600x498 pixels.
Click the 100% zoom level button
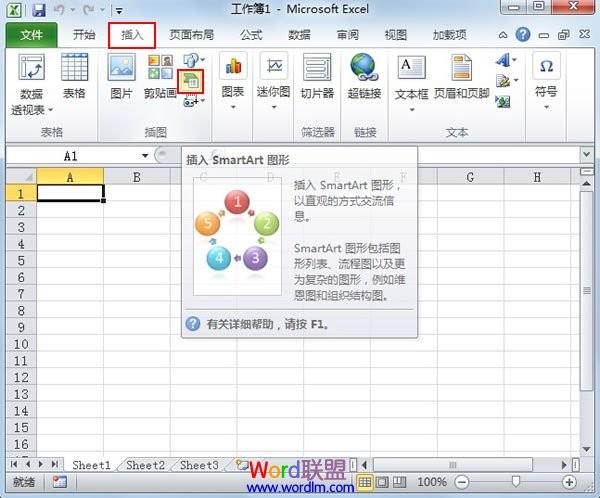(x=432, y=482)
